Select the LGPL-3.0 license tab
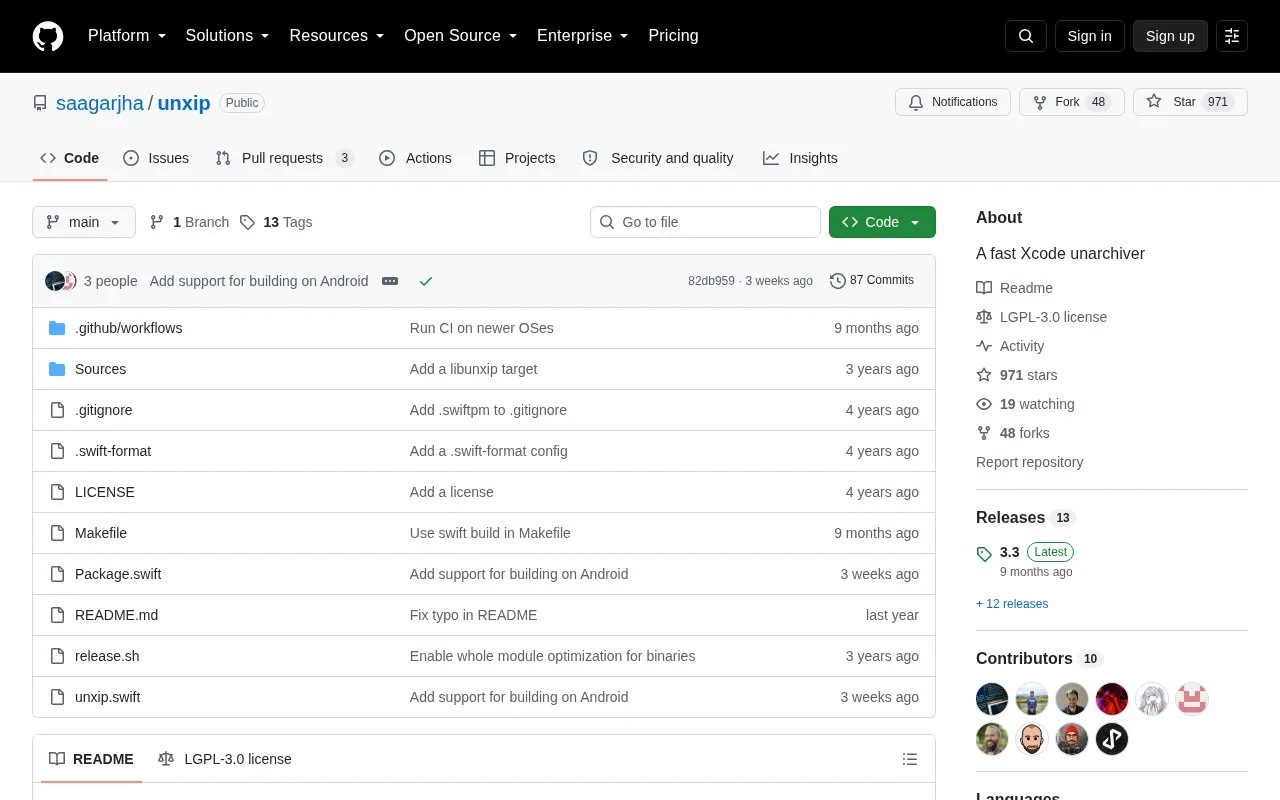This screenshot has height=800, width=1280. pos(225,759)
